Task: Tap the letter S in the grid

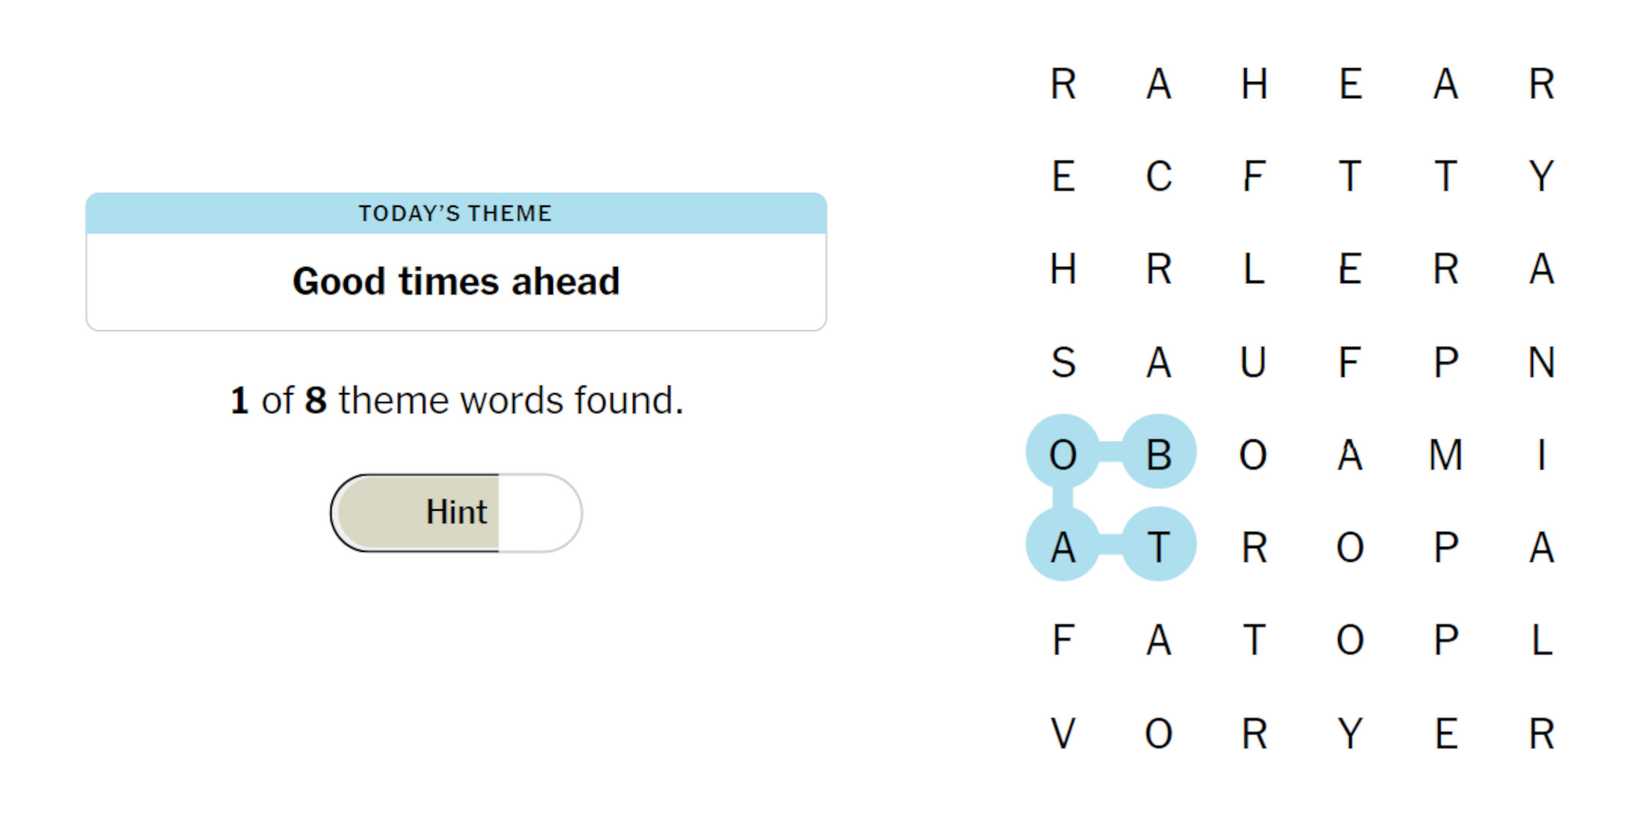Action: (1063, 362)
